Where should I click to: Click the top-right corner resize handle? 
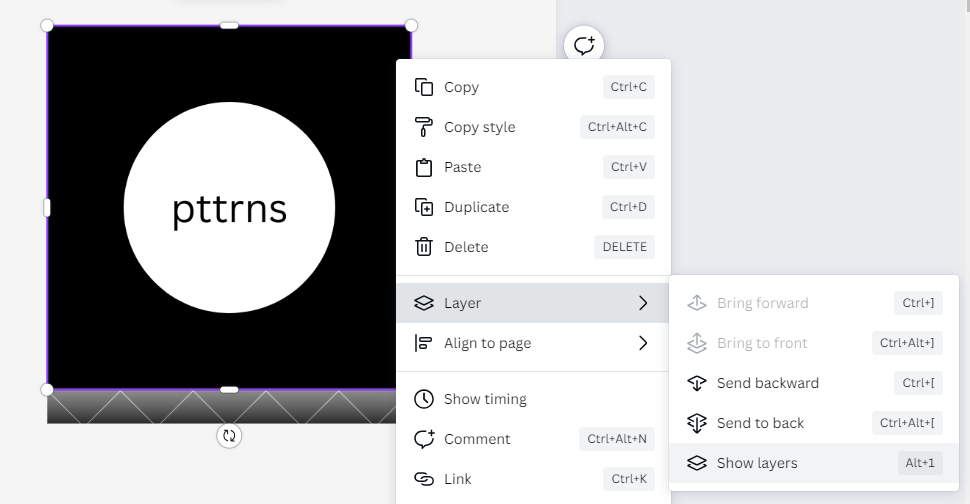pos(411,25)
